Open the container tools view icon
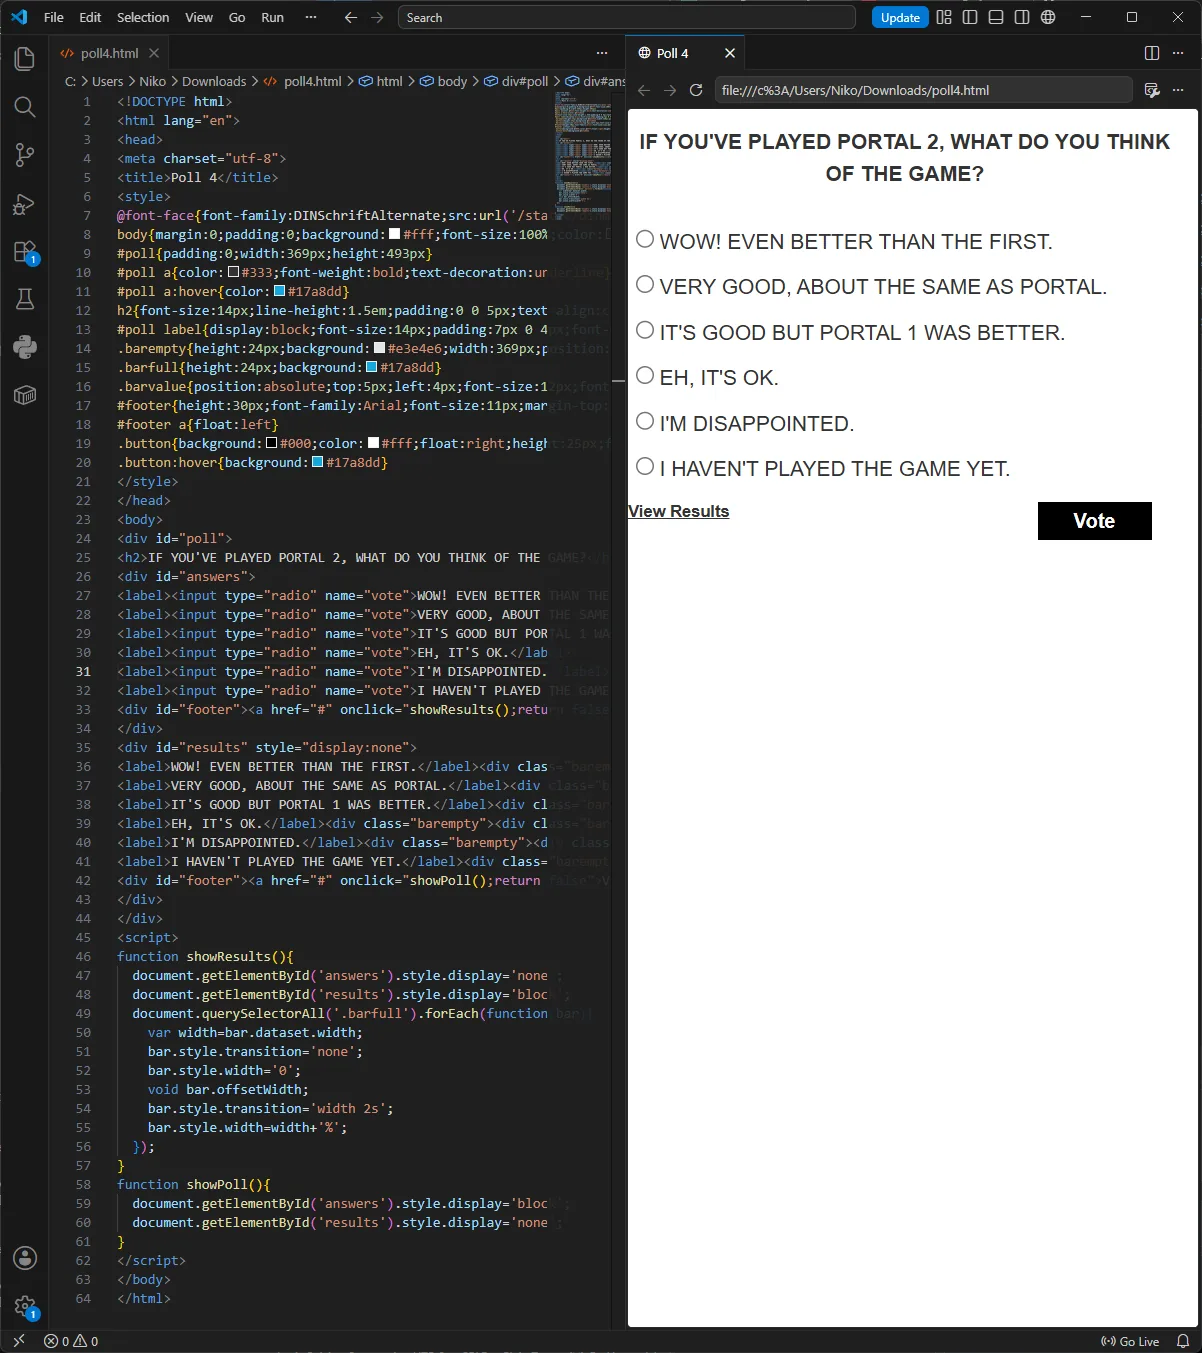 [25, 395]
